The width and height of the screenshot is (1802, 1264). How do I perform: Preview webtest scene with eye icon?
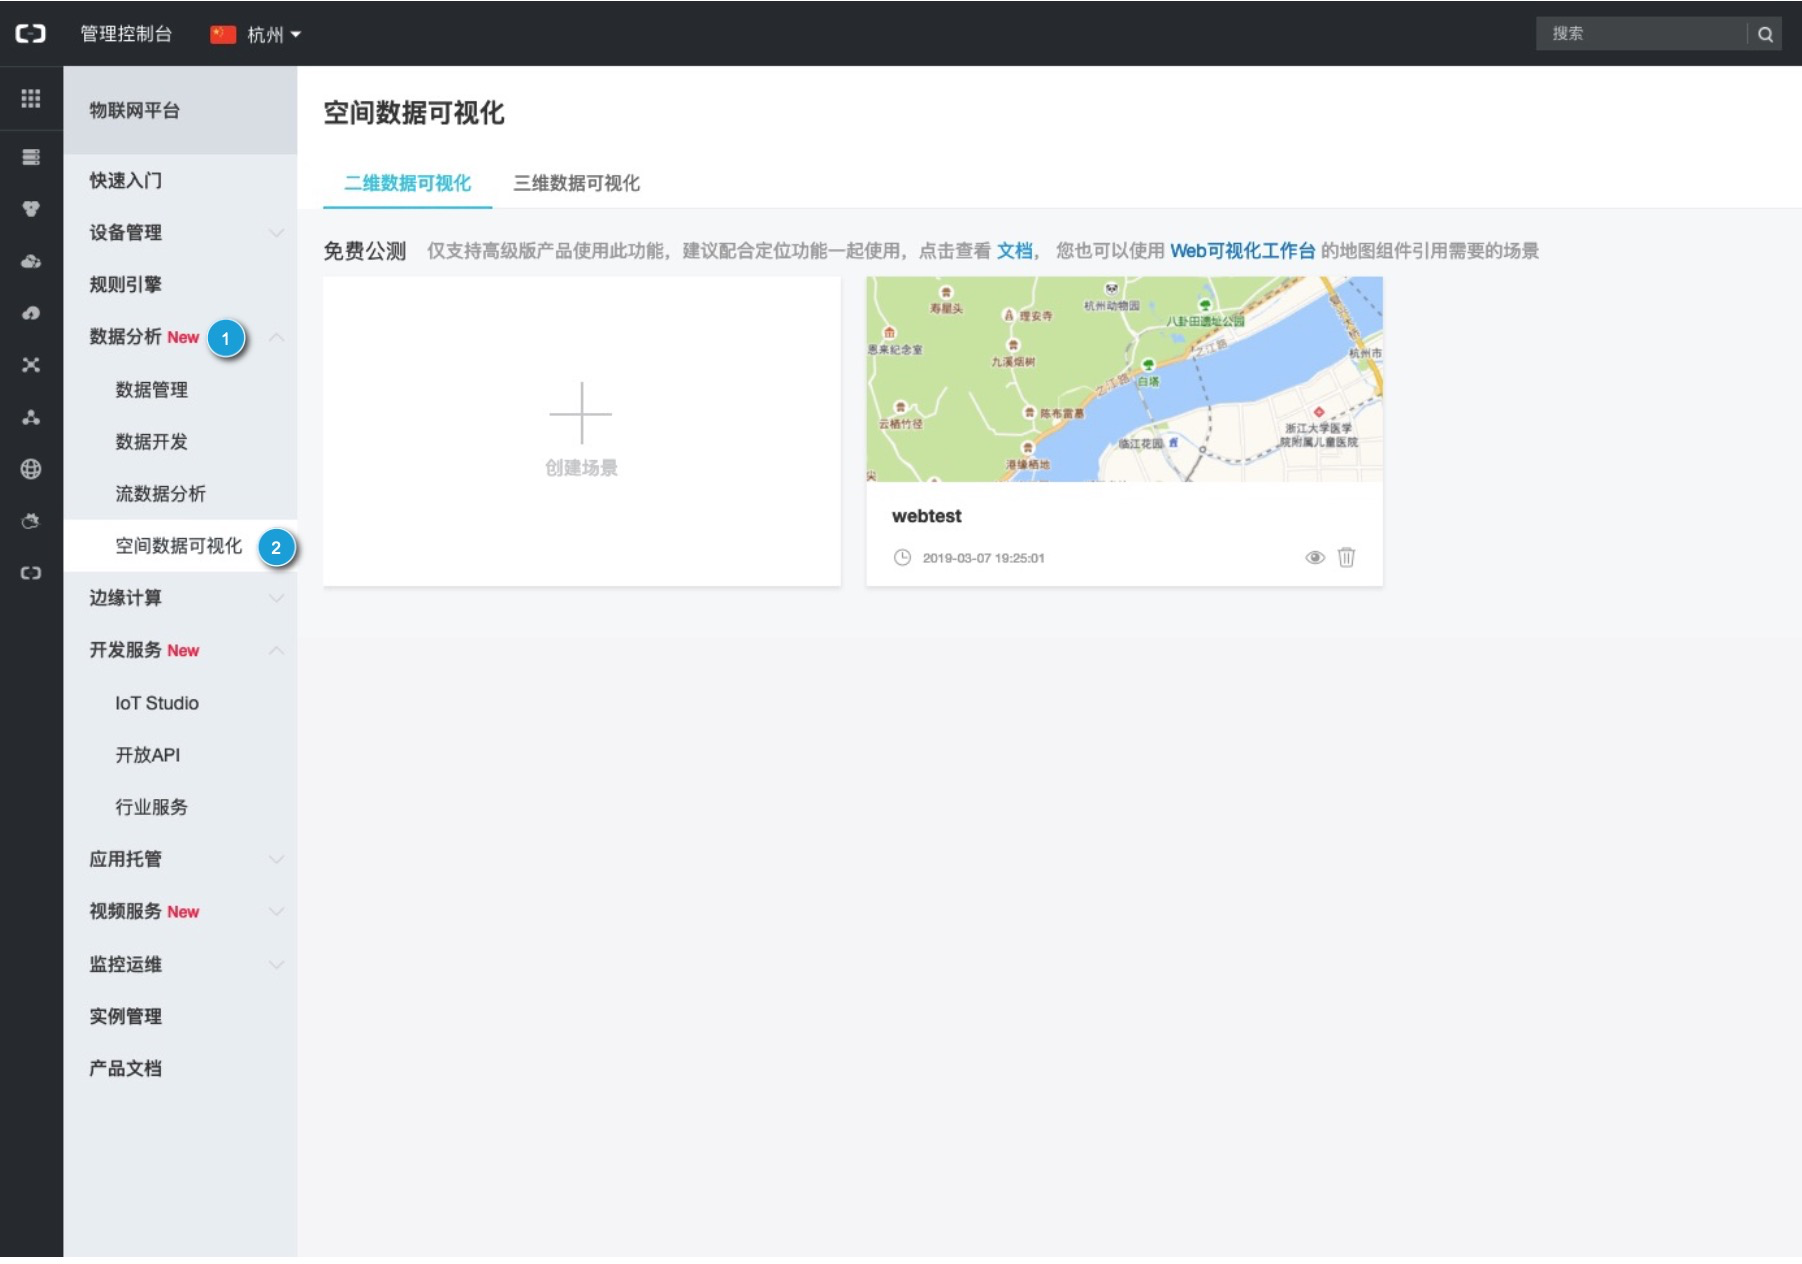[x=1315, y=557]
